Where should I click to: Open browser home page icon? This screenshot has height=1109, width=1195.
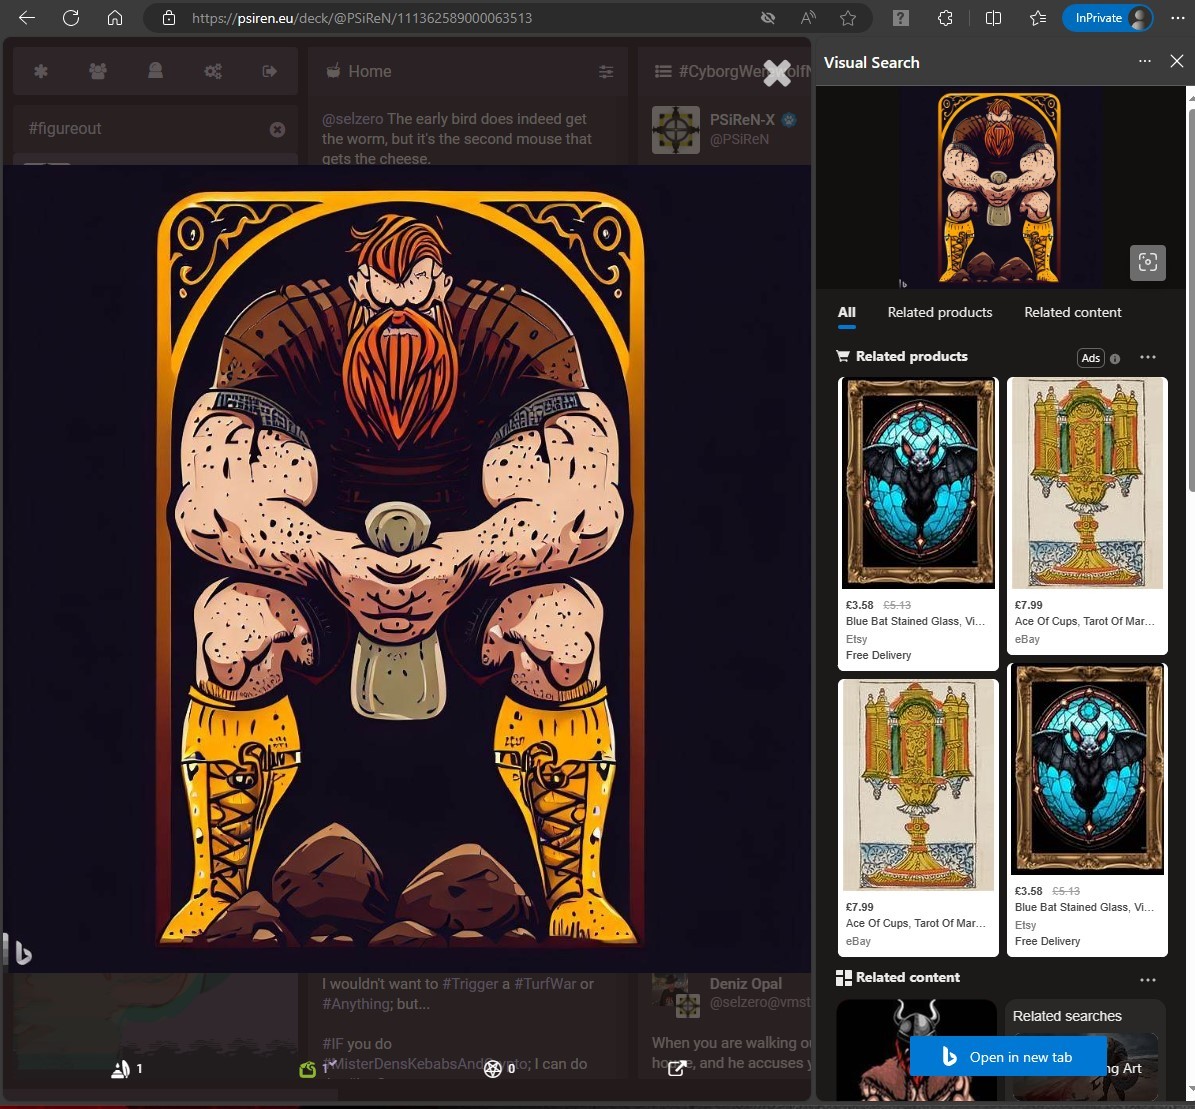pyautogui.click(x=115, y=18)
